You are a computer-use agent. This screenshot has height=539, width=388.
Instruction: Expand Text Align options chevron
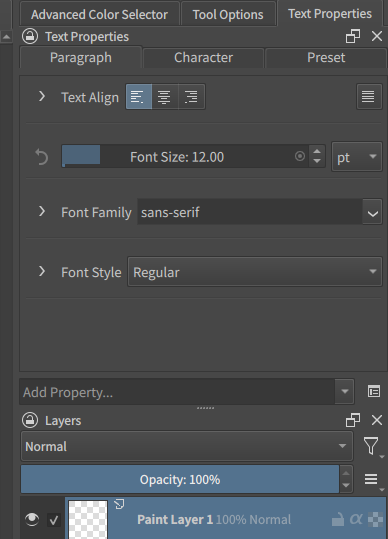(x=42, y=96)
